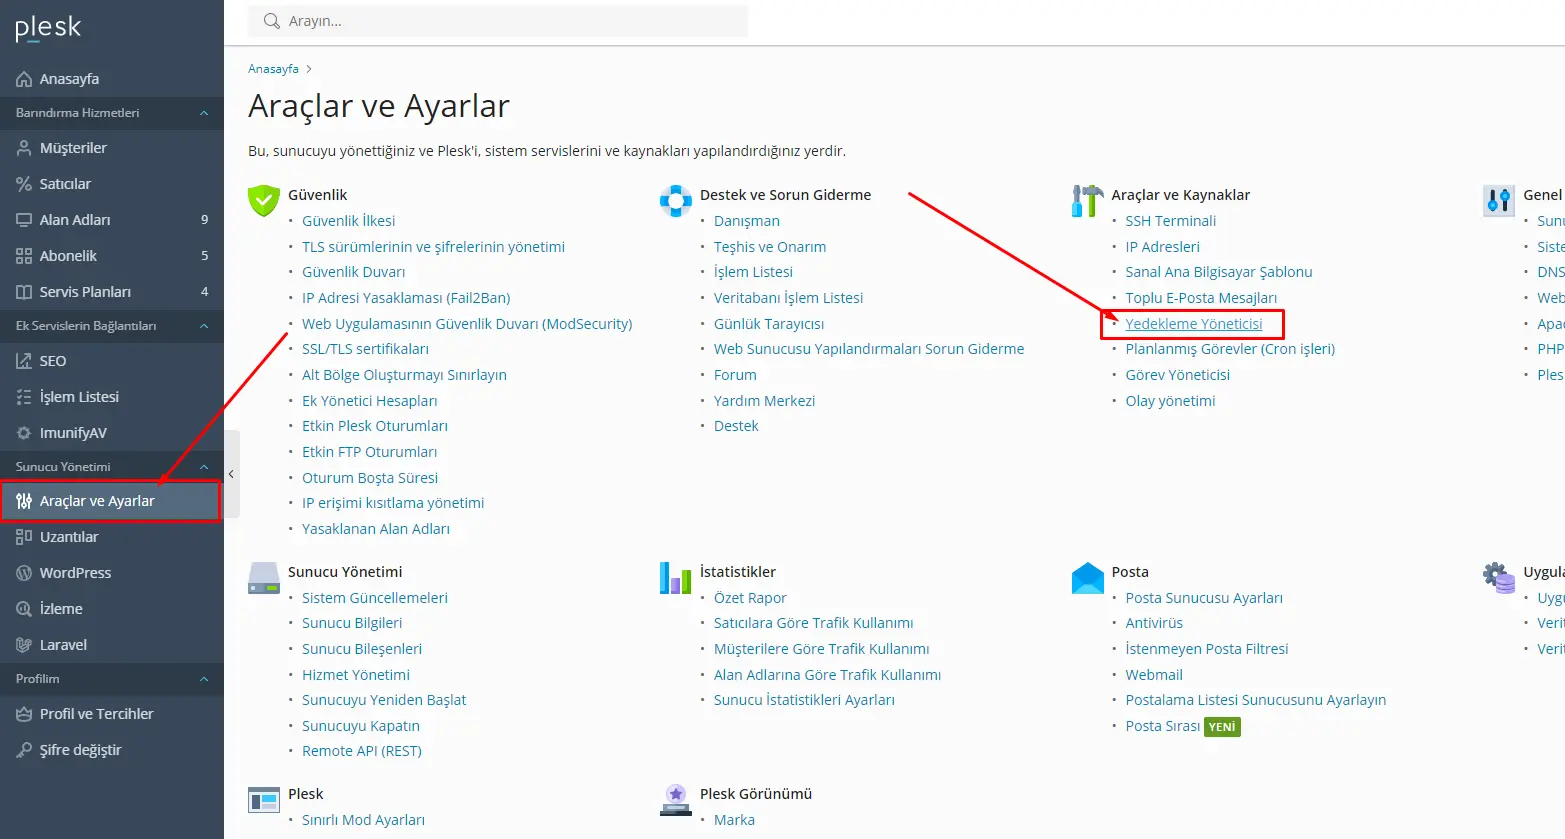Click the blue Posta envelope icon
This screenshot has width=1565, height=839.
1087,577
